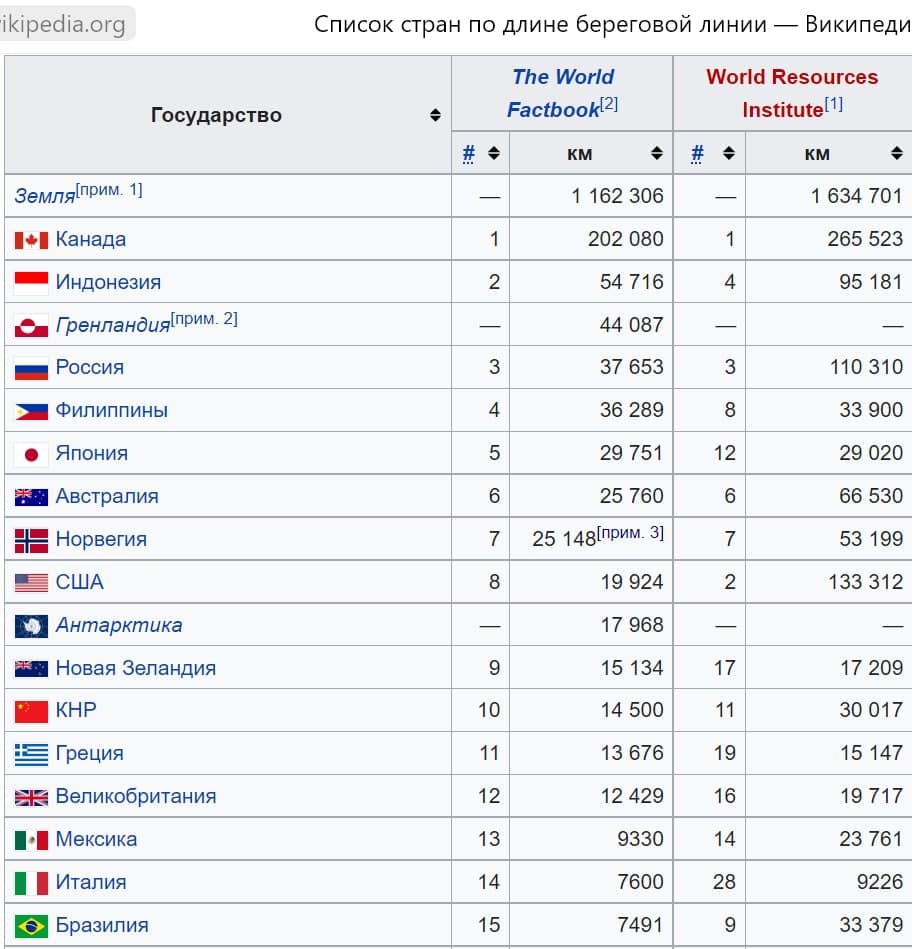The image size is (912, 949).
Task: Open the Новая Зеландия article link
Action: click(135, 668)
